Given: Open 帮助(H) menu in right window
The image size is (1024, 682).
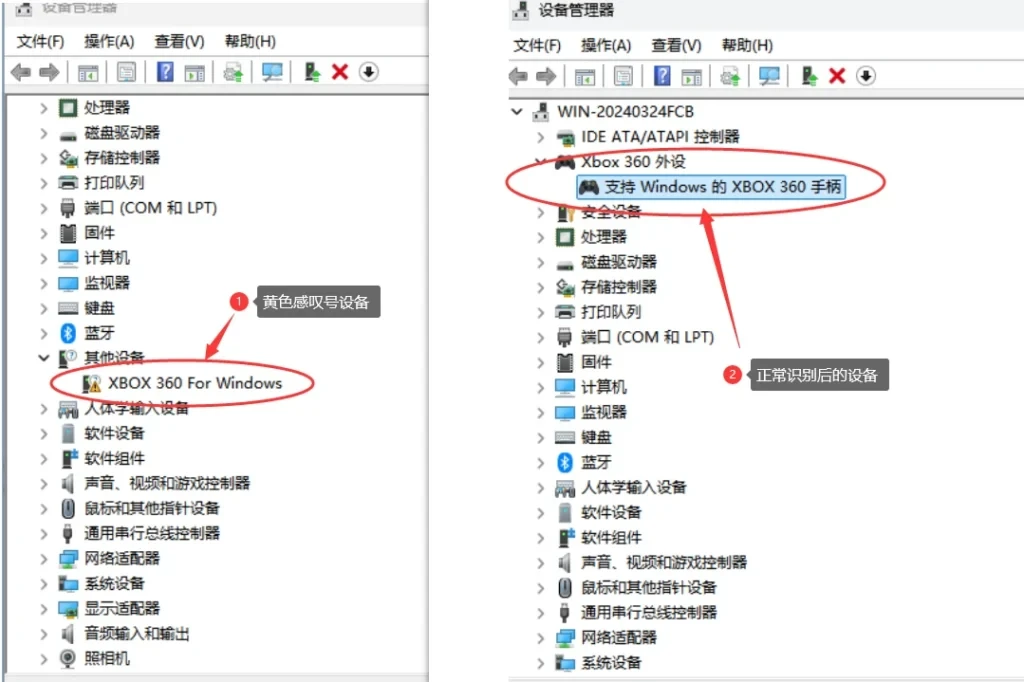Looking at the screenshot, I should pos(747,46).
